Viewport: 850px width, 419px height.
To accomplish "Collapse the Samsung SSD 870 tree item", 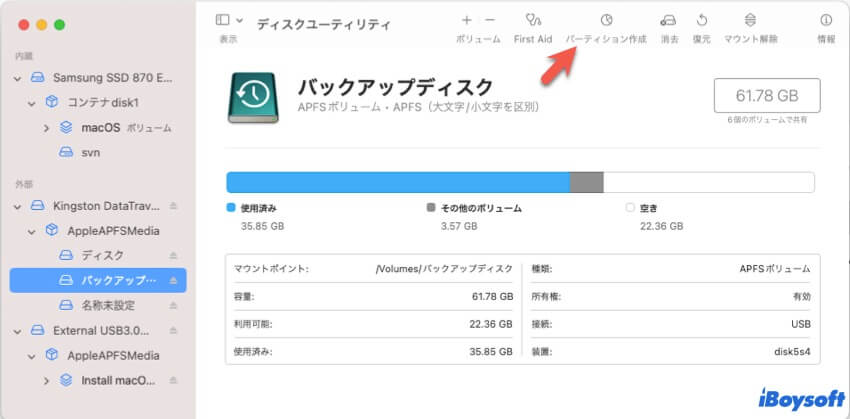I will 18,77.
